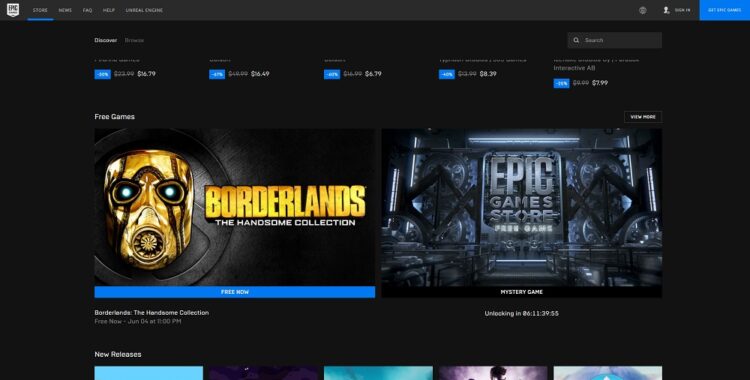
Task: Select the Discover tab
Action: pos(106,40)
